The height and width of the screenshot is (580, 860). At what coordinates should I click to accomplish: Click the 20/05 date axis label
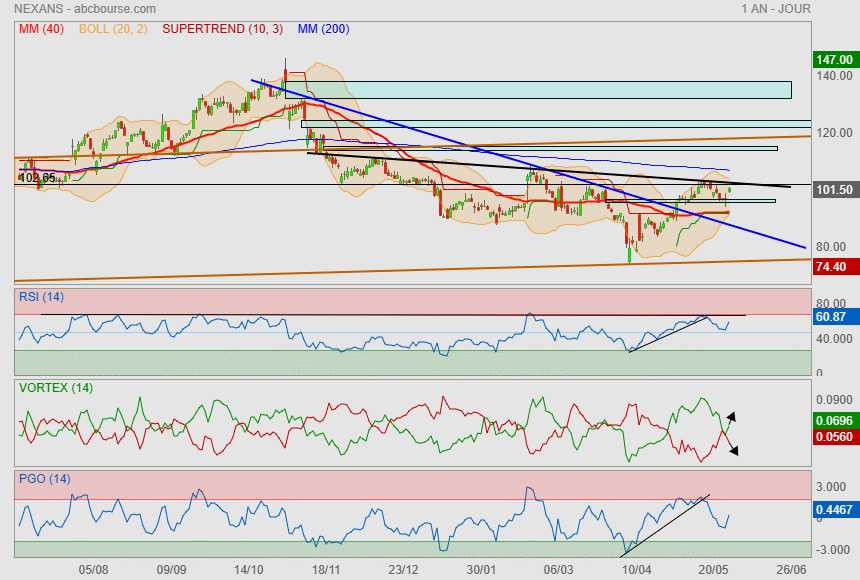(713, 570)
